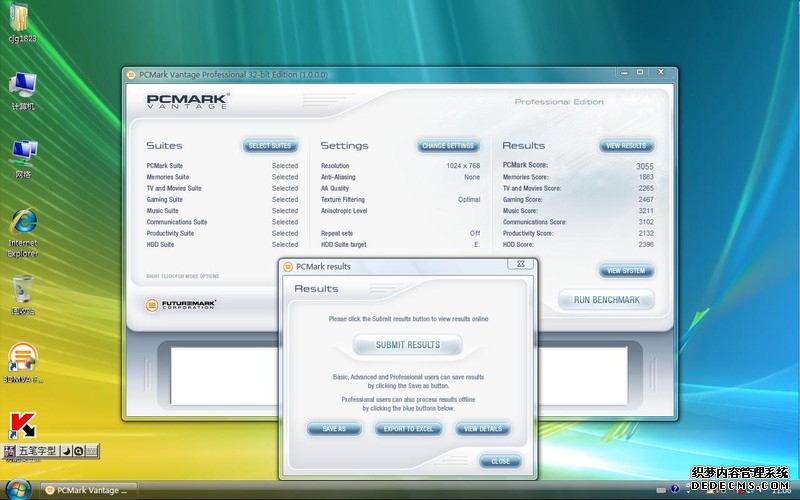This screenshot has width=800, height=500.
Task: Click the VIEW RESULTS button
Action: tap(626, 146)
